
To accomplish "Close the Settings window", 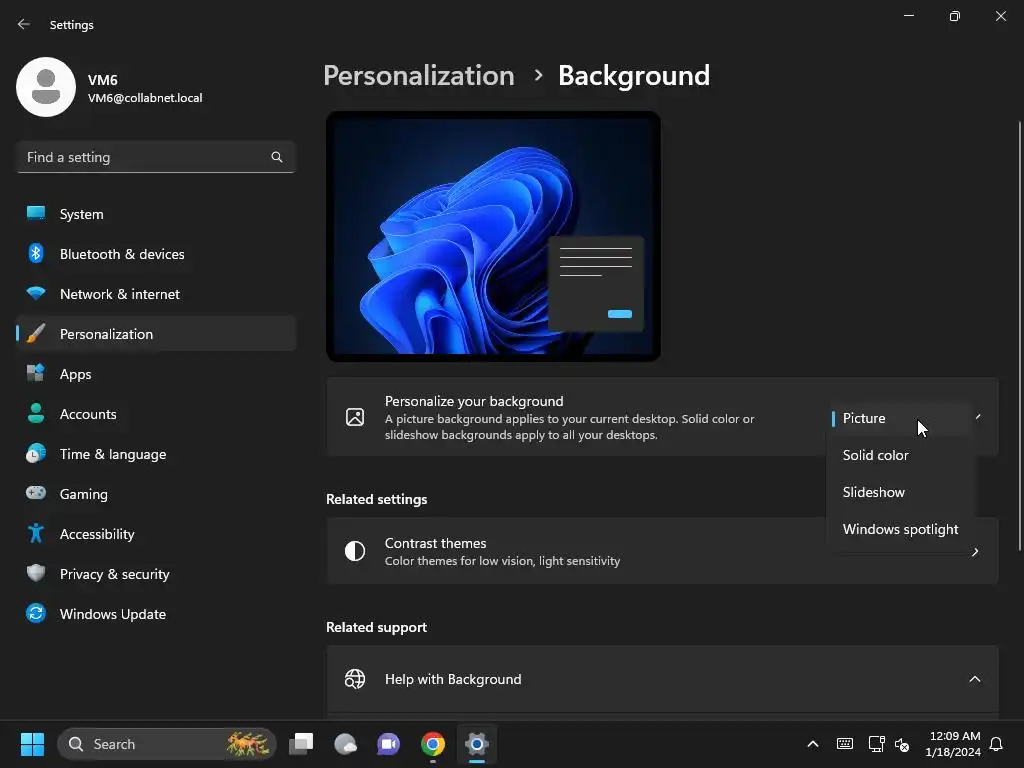I will point(1000,16).
